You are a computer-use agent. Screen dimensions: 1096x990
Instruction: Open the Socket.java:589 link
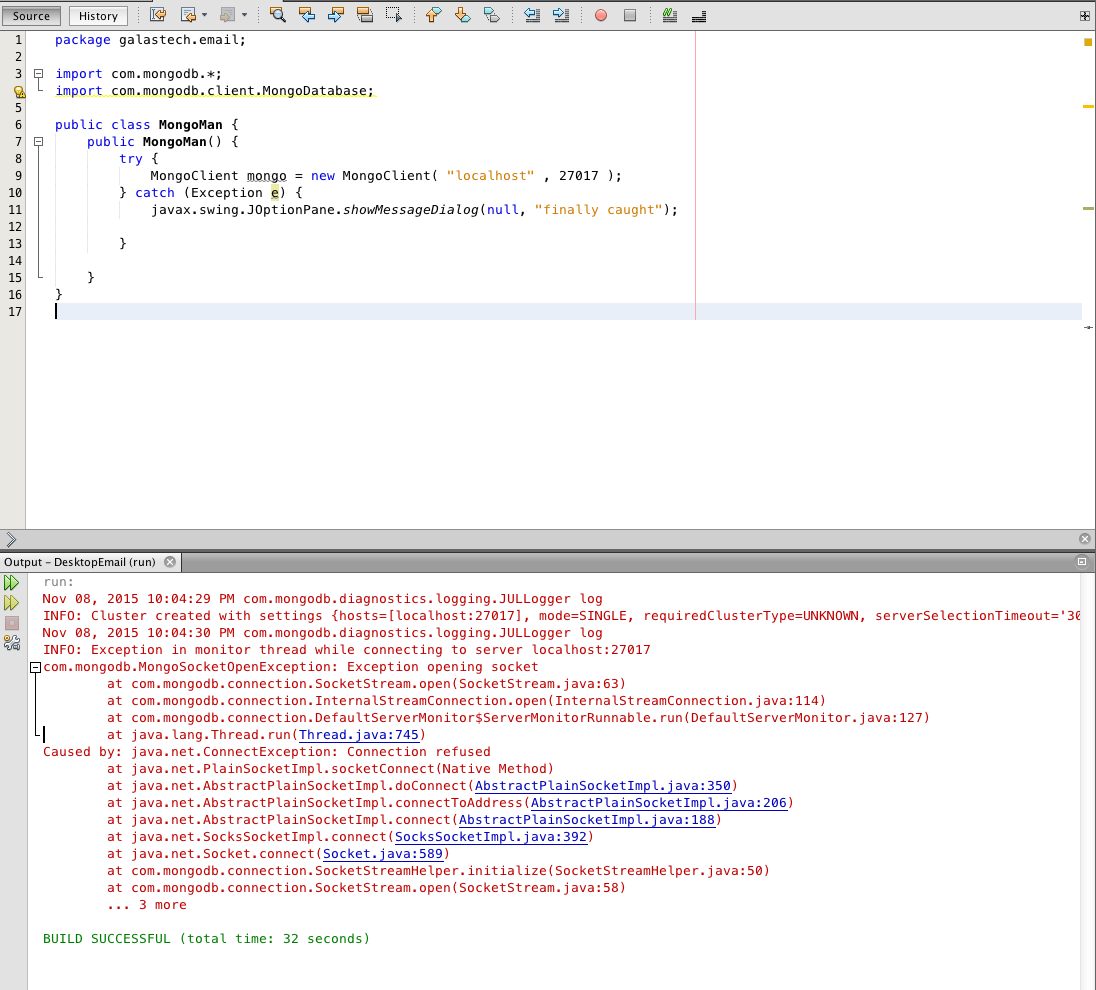(383, 854)
